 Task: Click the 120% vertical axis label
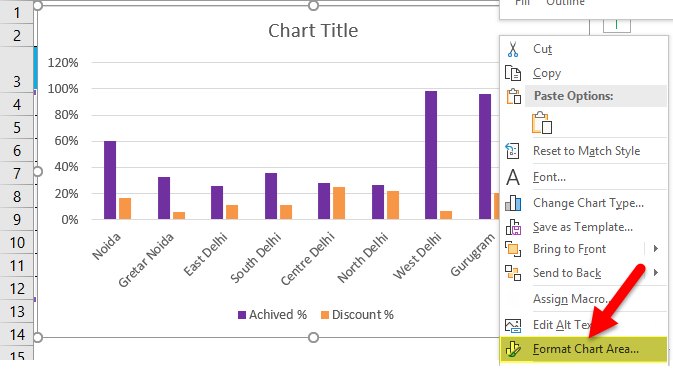tap(63, 63)
